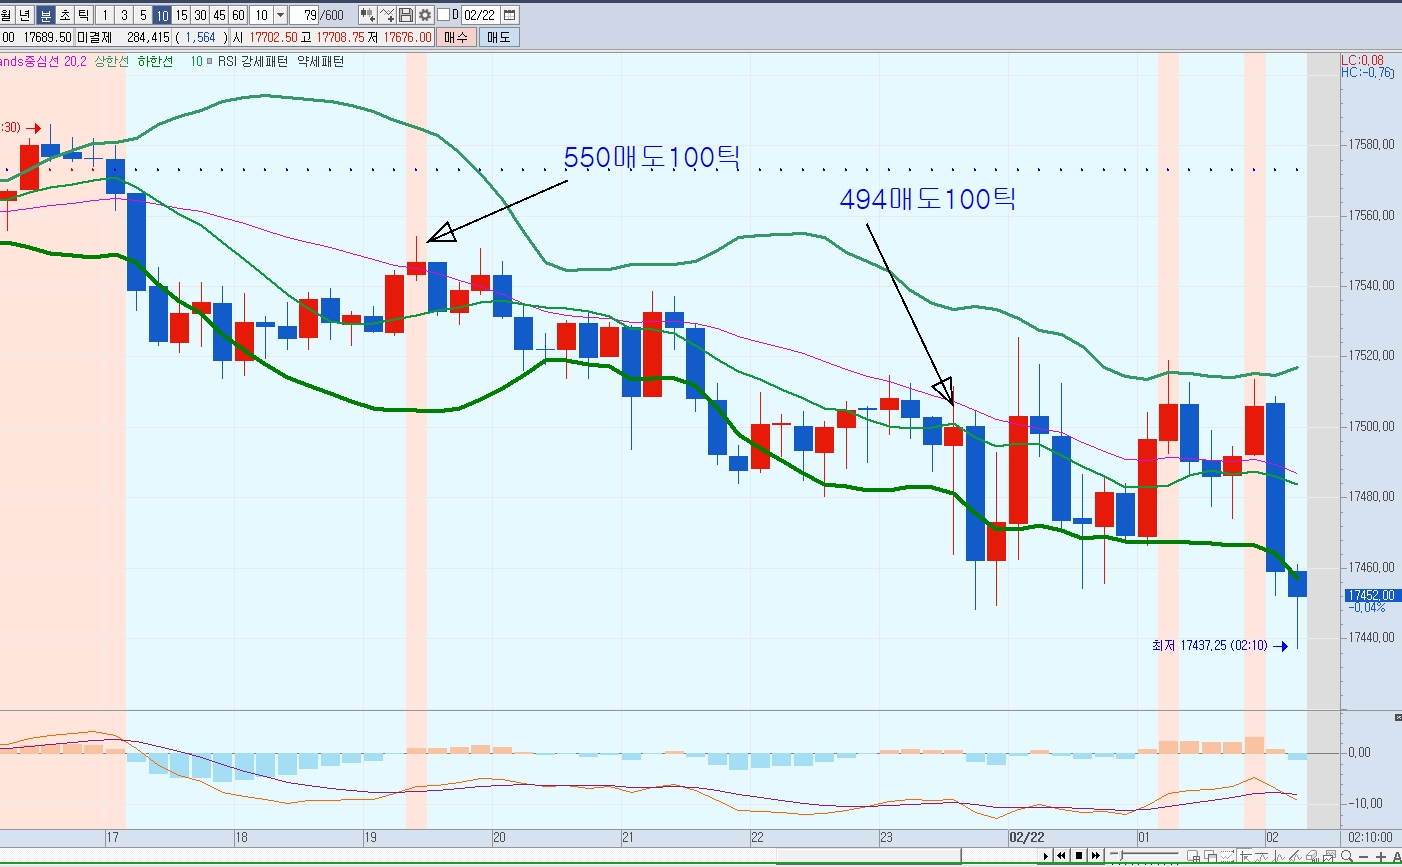The image size is (1402, 867).
Task: Switch to 1-minute interval
Action: point(105,15)
